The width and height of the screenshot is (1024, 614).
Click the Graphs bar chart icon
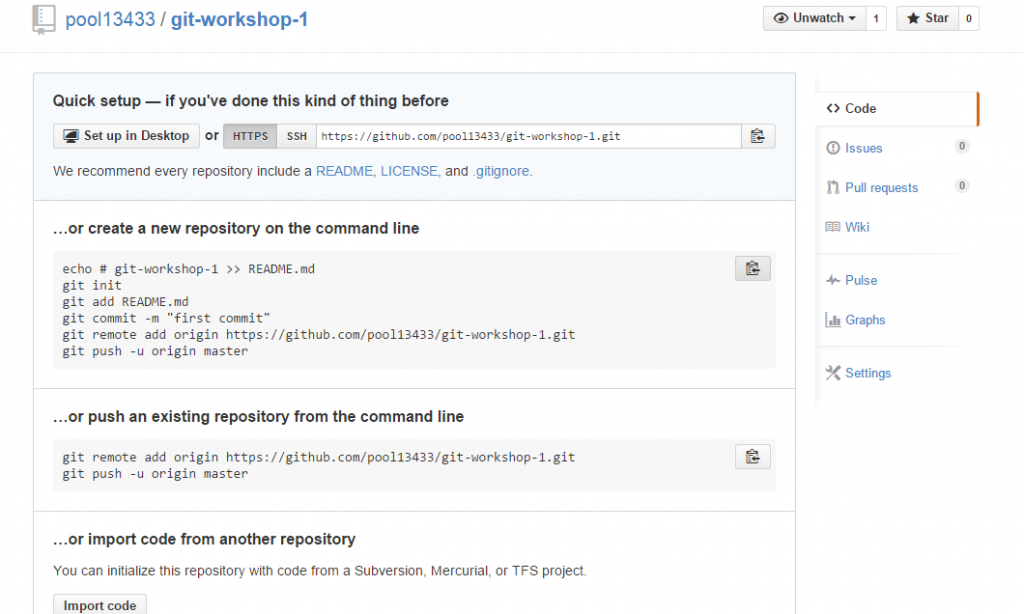tap(834, 319)
